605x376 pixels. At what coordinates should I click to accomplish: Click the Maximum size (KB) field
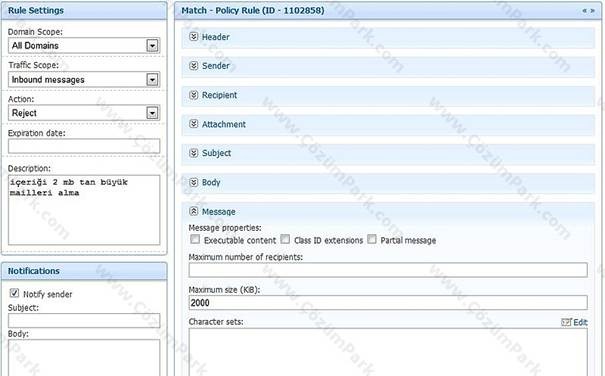[x=388, y=303]
